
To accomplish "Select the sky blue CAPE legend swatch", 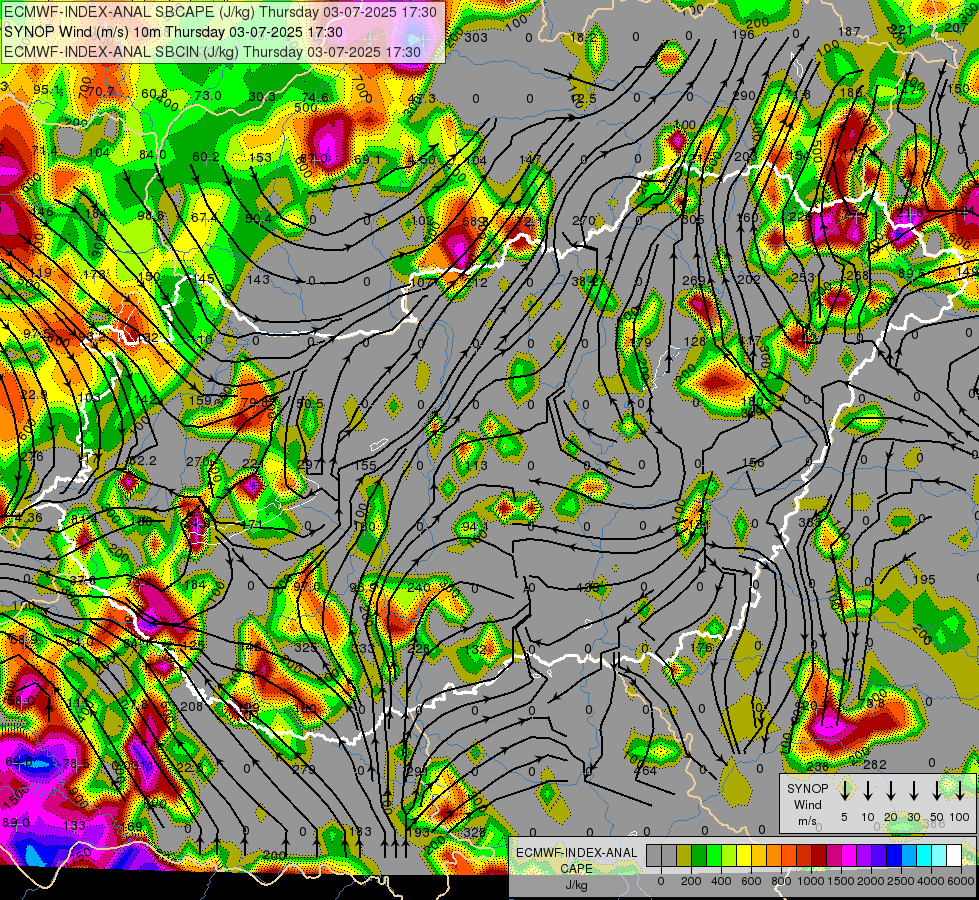I will tap(908, 856).
